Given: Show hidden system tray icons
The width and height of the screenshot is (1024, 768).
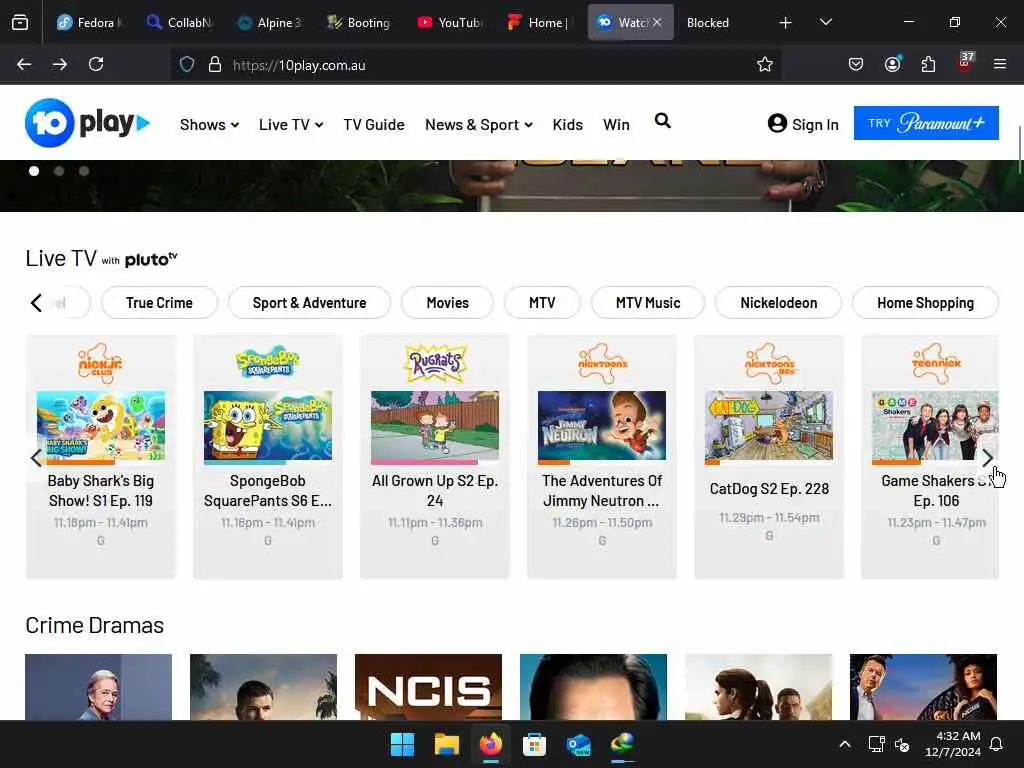Looking at the screenshot, I should 844,744.
